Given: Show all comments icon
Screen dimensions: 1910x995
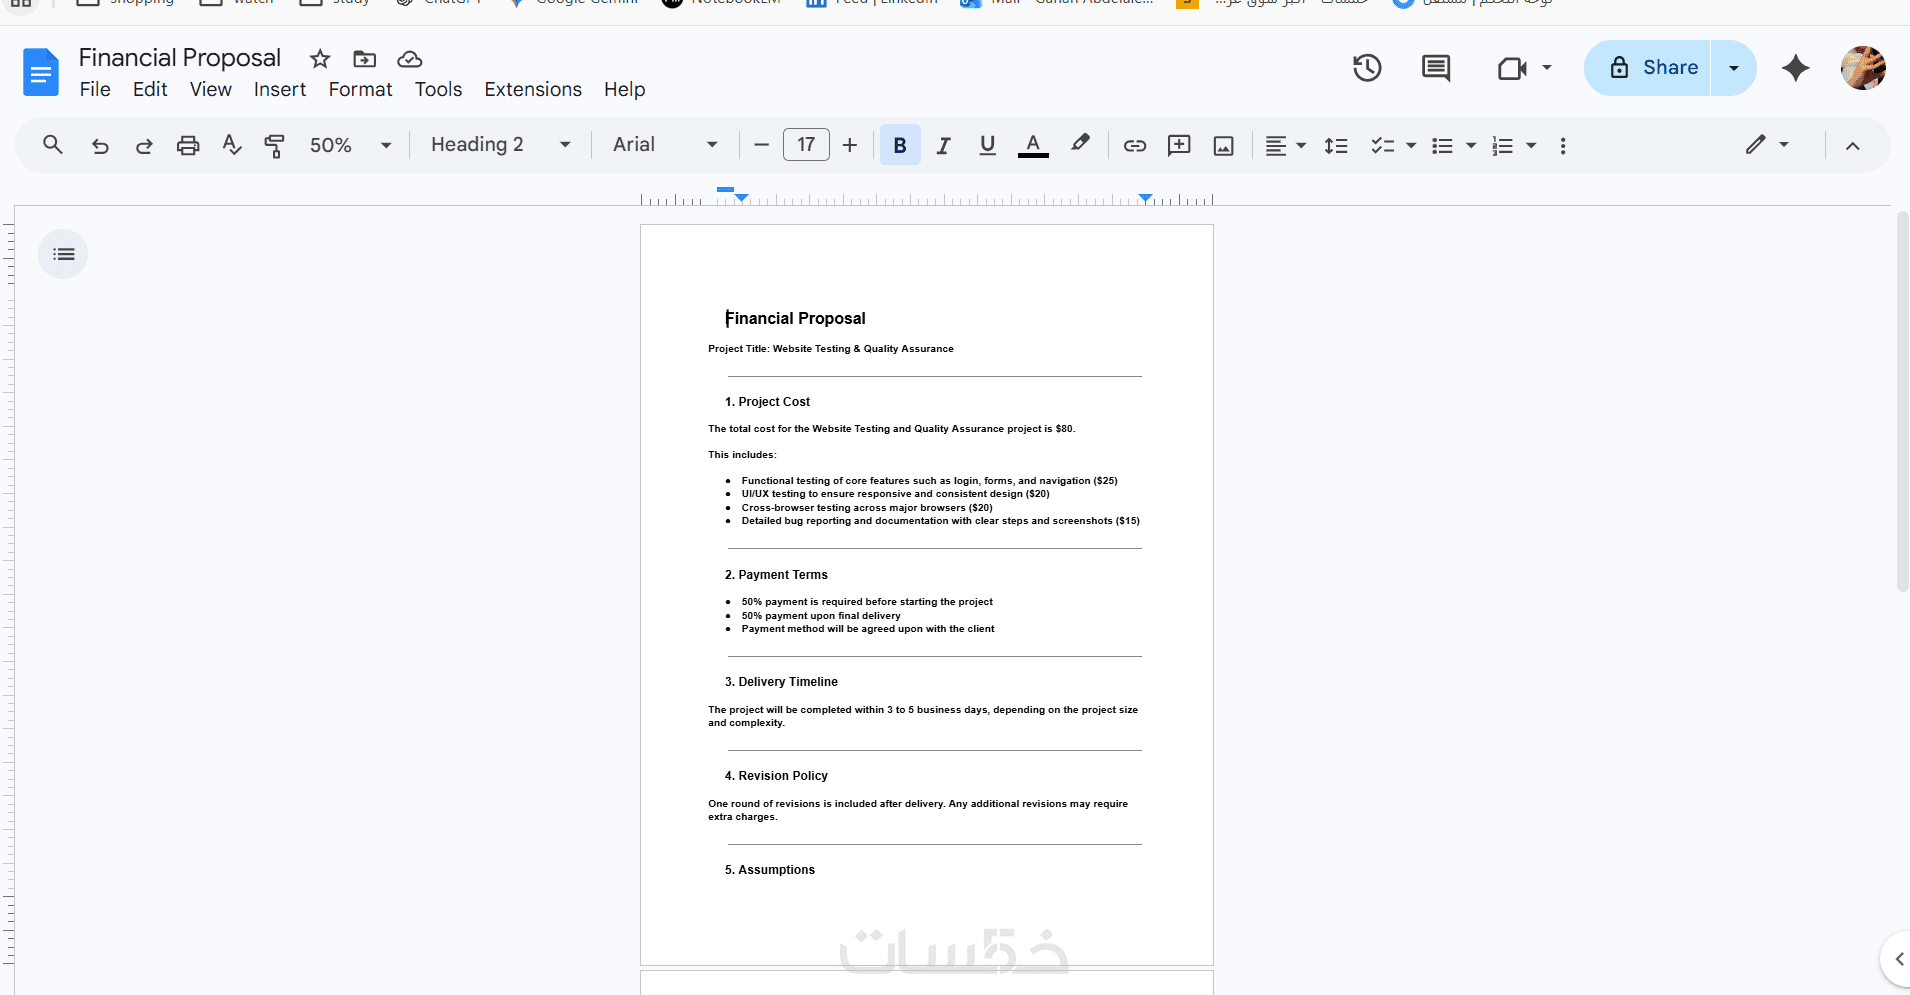Looking at the screenshot, I should pos(1436,68).
